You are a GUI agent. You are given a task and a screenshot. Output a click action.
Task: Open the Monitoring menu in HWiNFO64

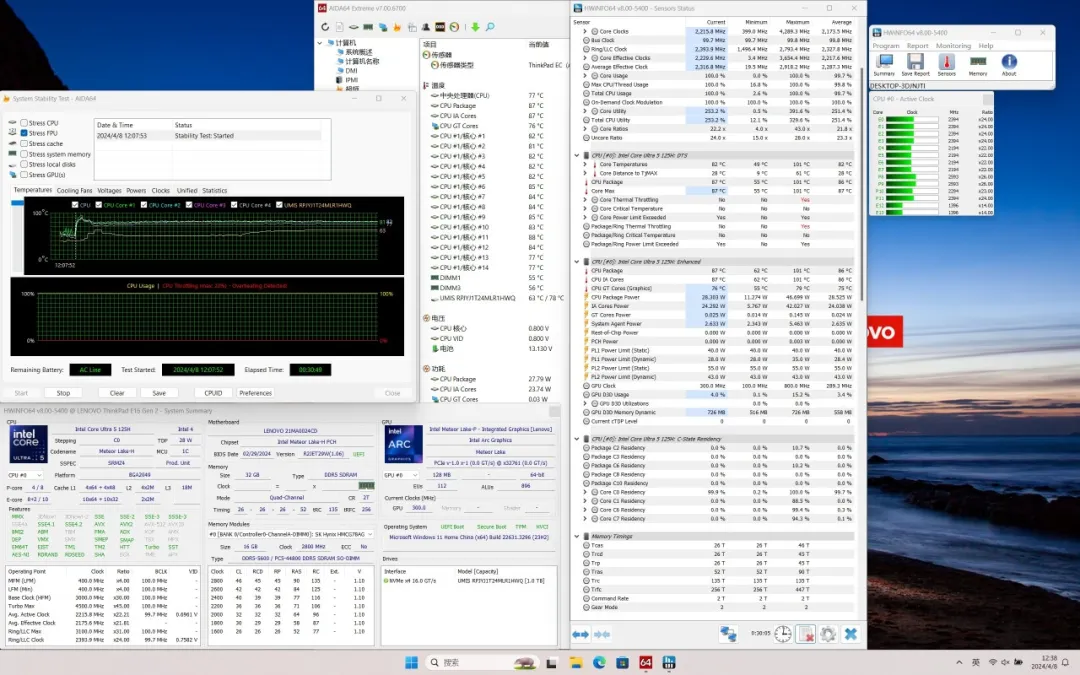pos(953,45)
